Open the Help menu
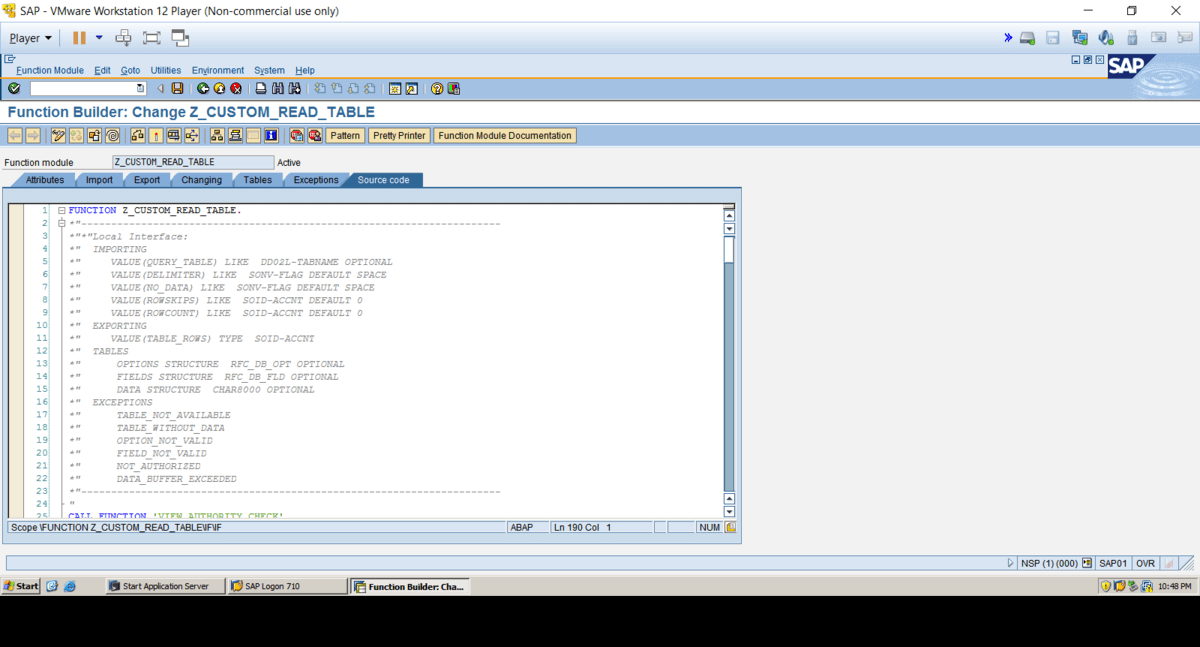This screenshot has width=1200, height=647. 305,70
